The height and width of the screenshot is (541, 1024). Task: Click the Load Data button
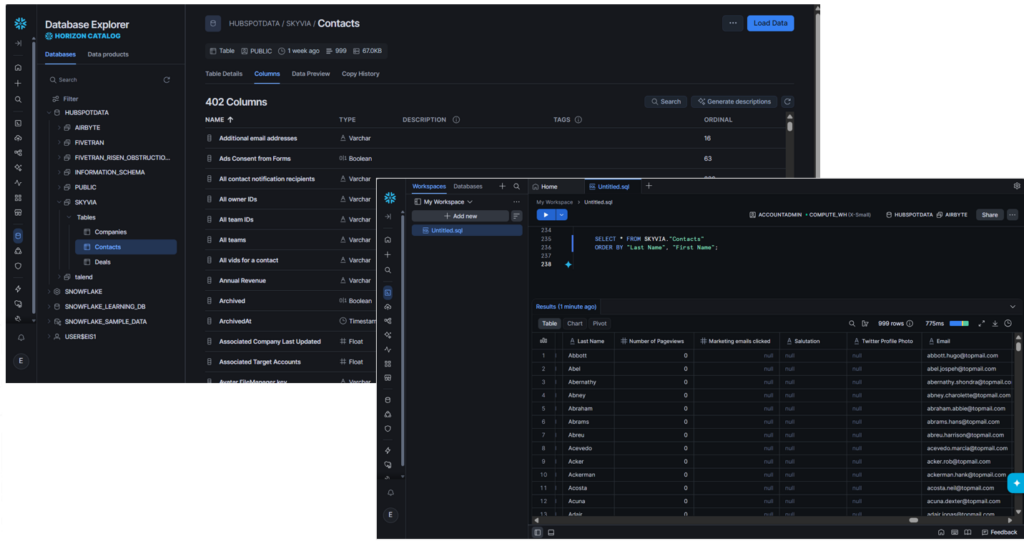pos(770,23)
